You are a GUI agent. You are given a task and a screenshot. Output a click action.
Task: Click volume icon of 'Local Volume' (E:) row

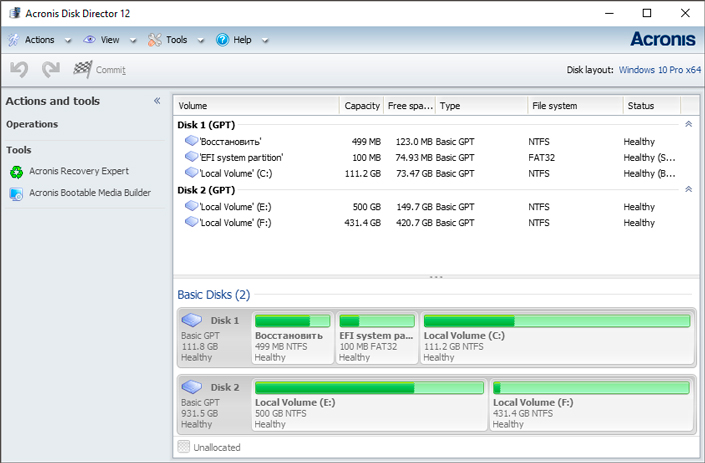(192, 206)
